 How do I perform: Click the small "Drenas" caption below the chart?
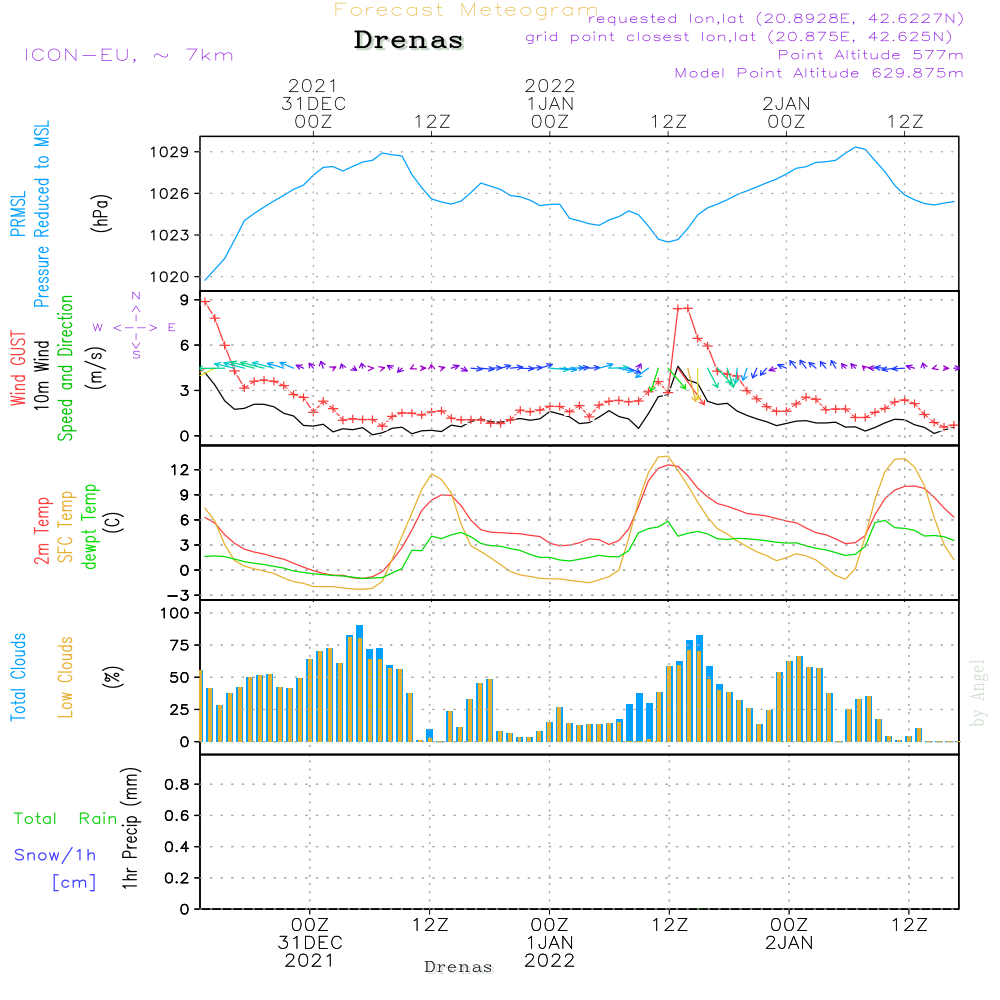[459, 967]
